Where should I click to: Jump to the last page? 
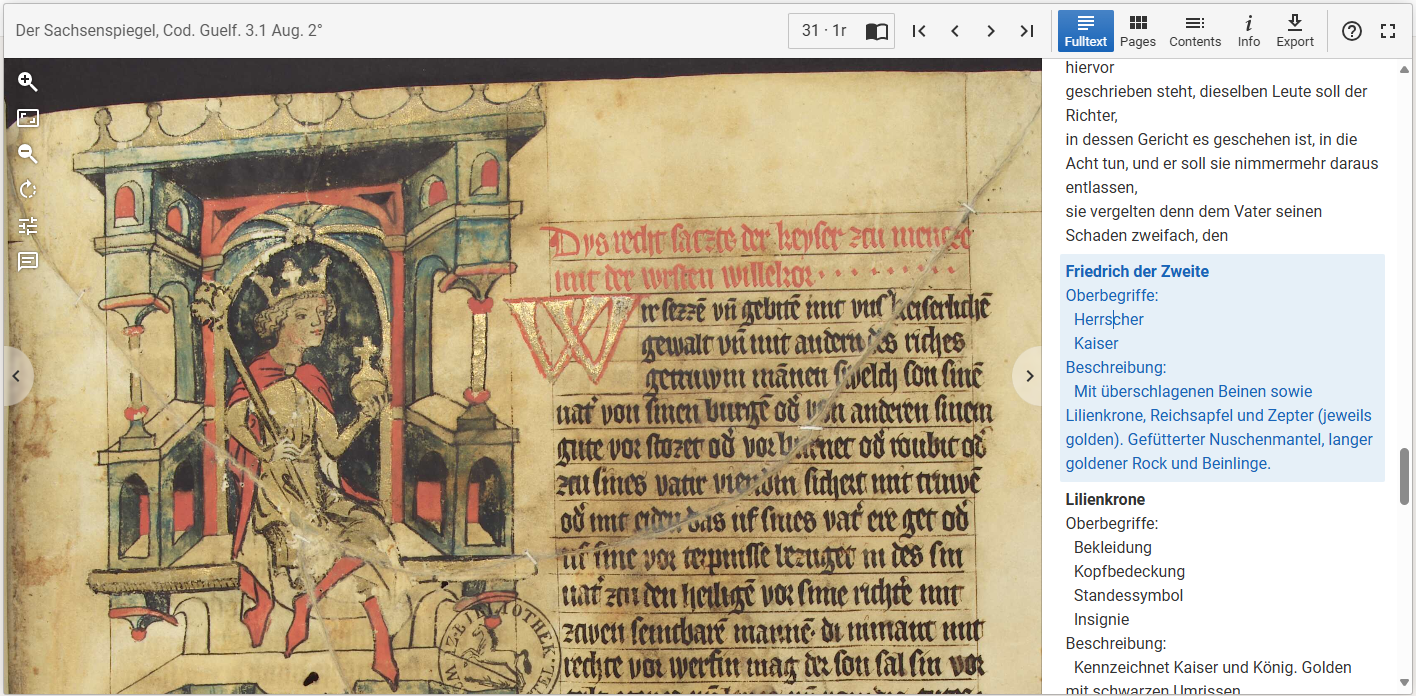click(1027, 31)
